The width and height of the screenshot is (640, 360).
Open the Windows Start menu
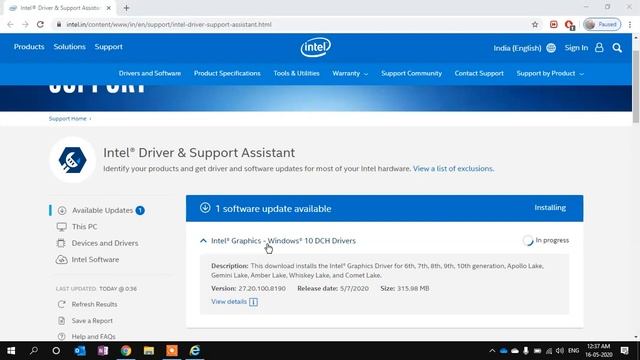point(11,351)
